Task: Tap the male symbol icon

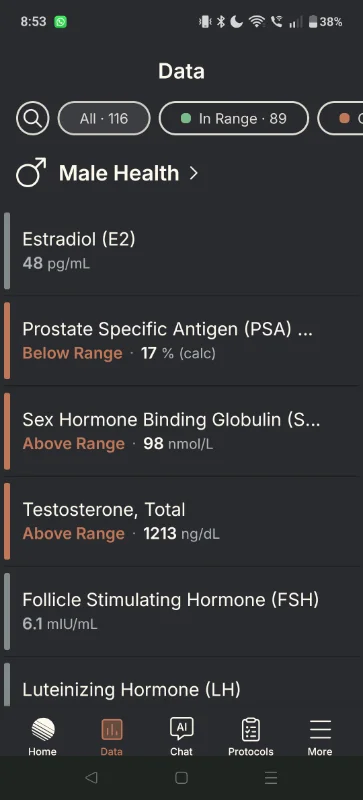Action: 31,172
